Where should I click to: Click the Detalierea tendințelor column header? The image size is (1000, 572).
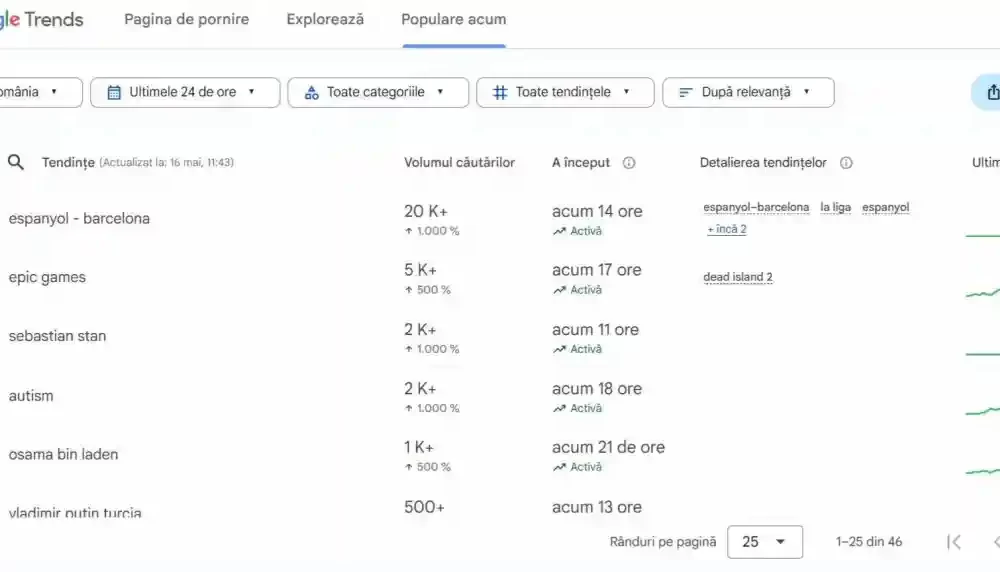tap(763, 163)
